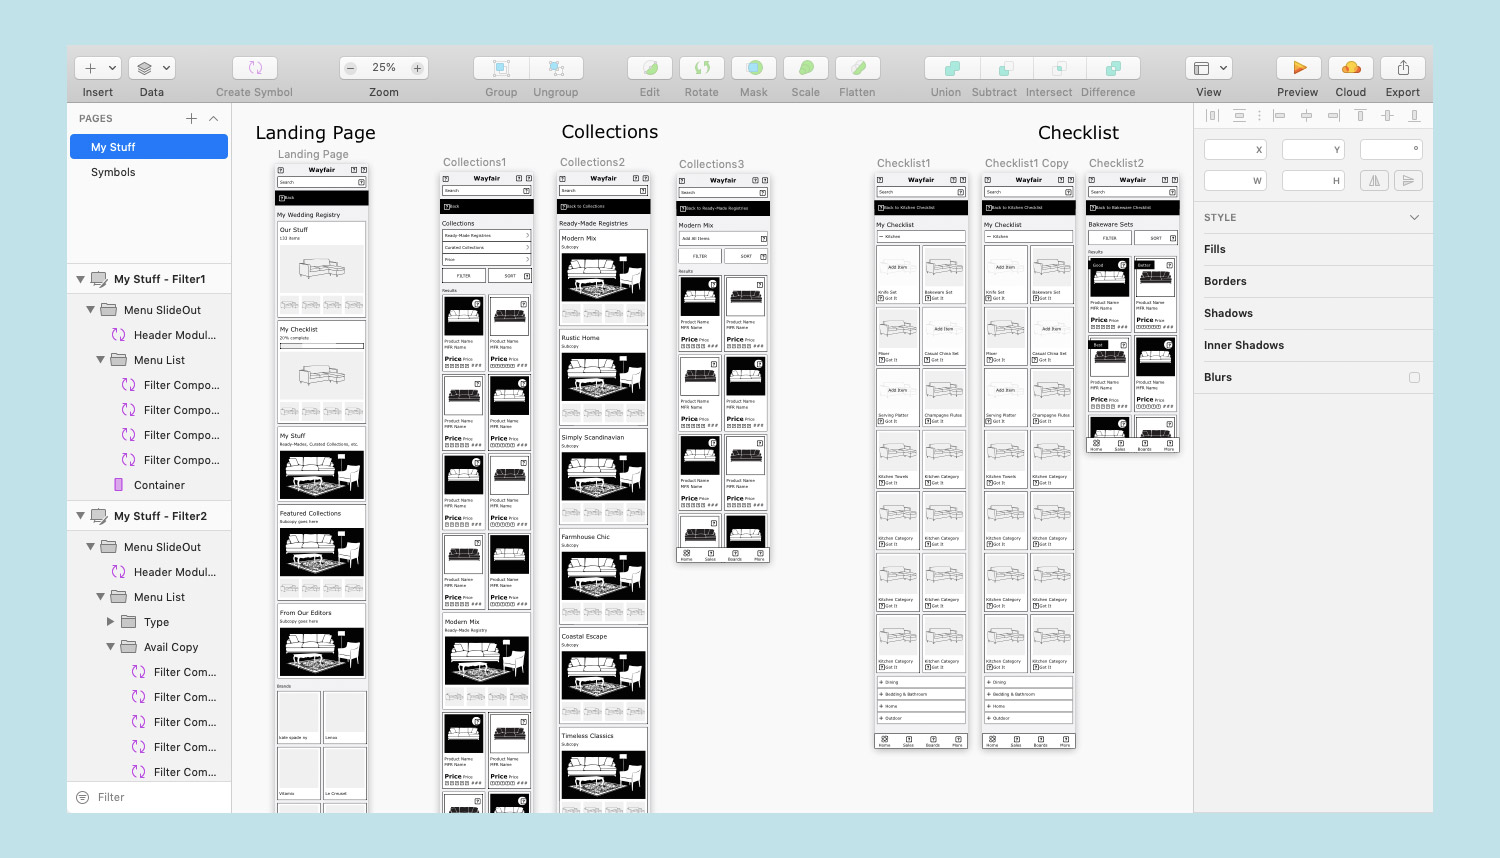This screenshot has height=858, width=1500.
Task: Expand the Type folder in layers
Action: [111, 622]
